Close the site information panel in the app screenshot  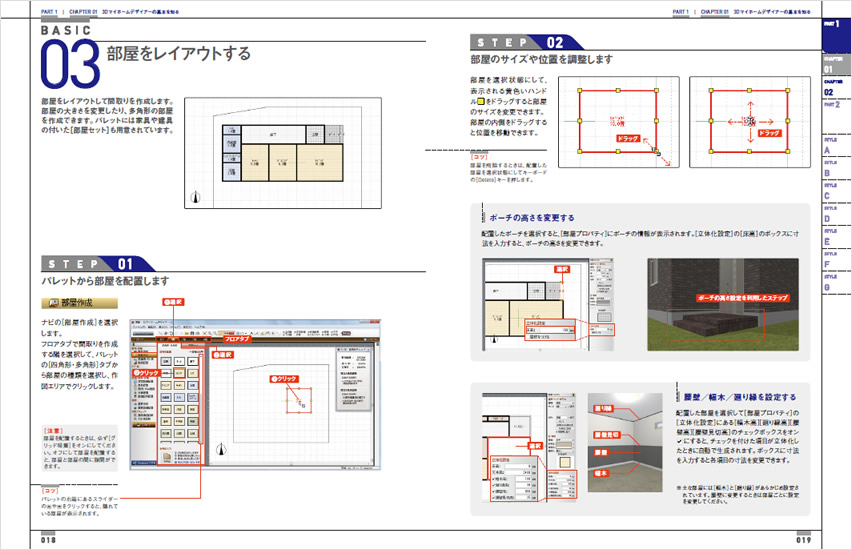pyautogui.click(x=368, y=349)
